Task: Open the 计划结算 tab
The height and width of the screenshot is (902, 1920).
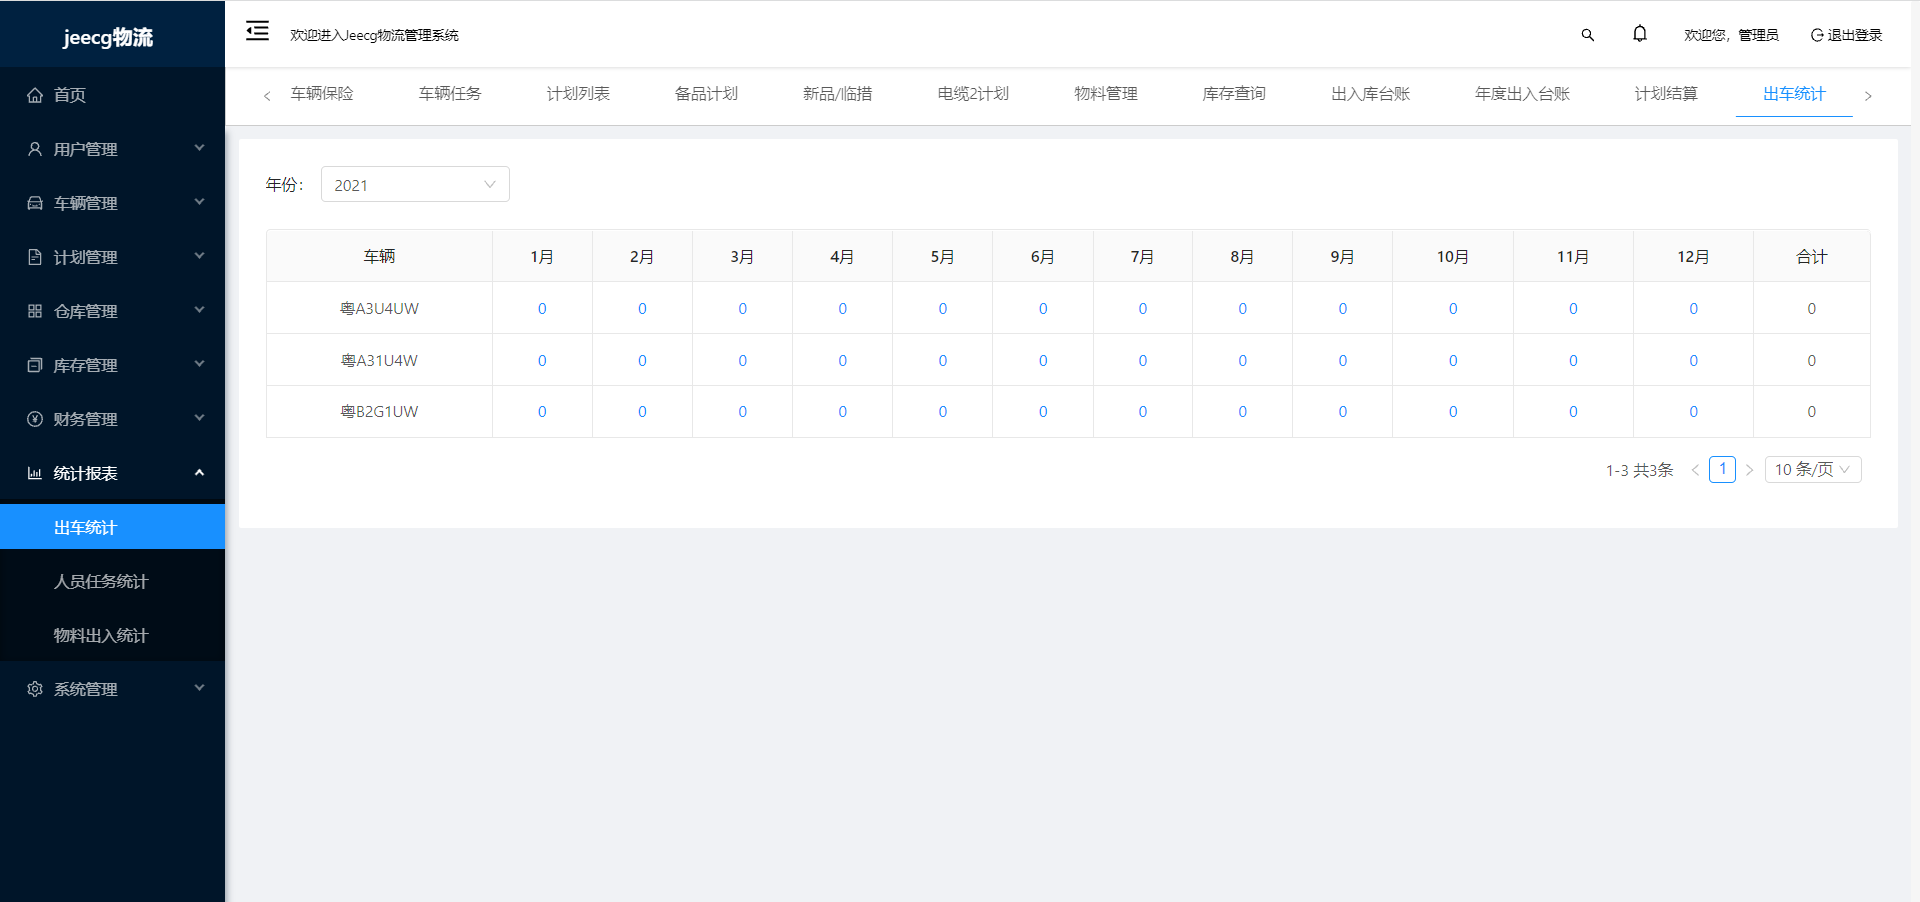Action: 1666,94
